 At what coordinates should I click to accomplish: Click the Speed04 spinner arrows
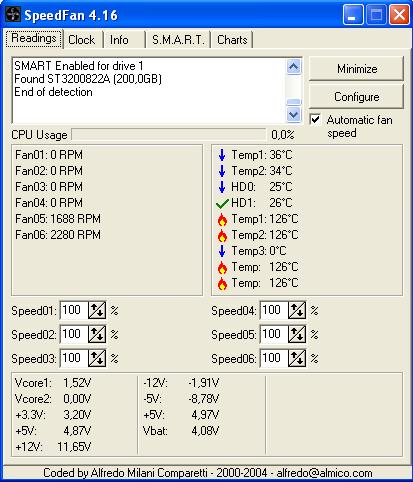[x=297, y=310]
